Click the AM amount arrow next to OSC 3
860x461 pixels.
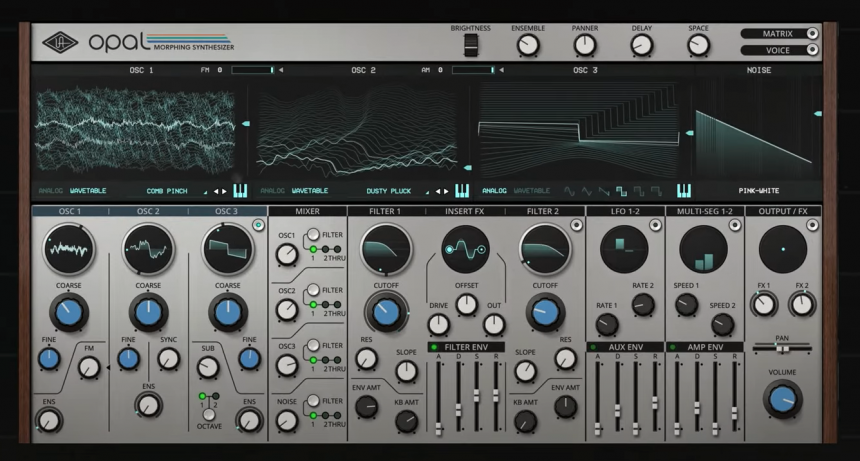click(502, 70)
